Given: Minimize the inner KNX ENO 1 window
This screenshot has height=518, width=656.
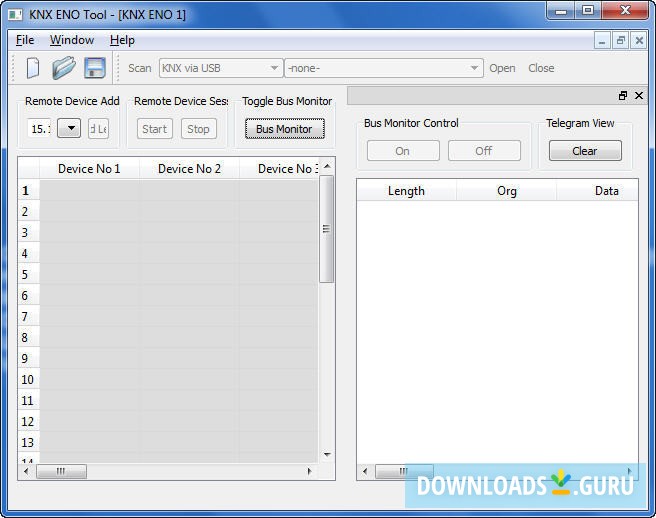Looking at the screenshot, I should click(602, 41).
